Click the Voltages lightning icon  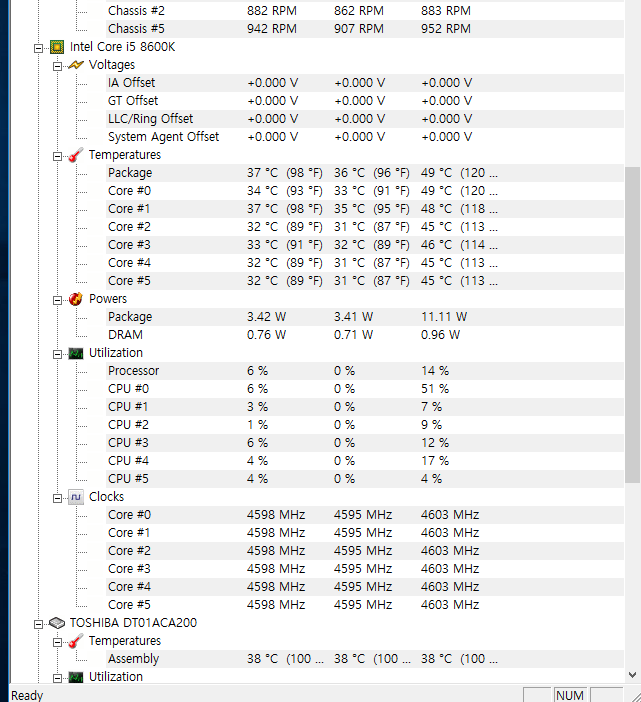[x=76, y=65]
